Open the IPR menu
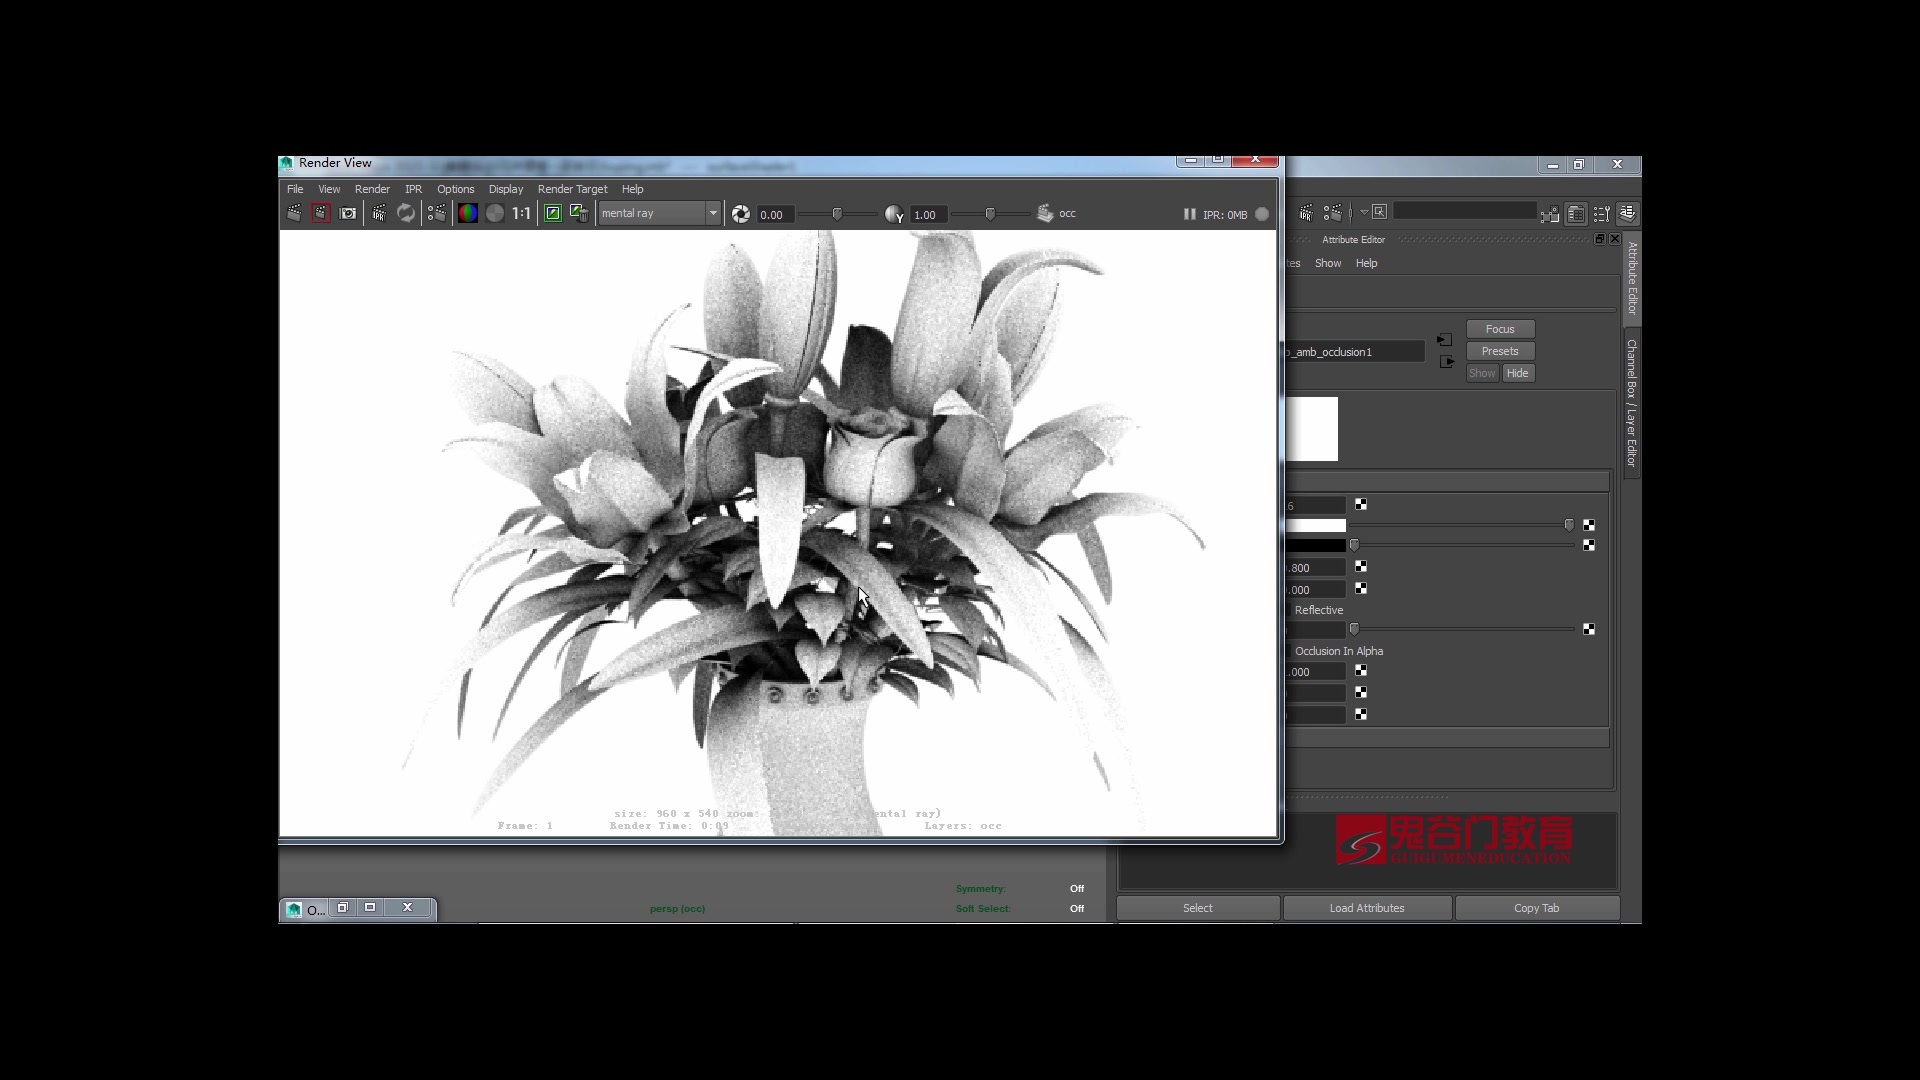Viewport: 1920px width, 1080px height. pyautogui.click(x=413, y=189)
